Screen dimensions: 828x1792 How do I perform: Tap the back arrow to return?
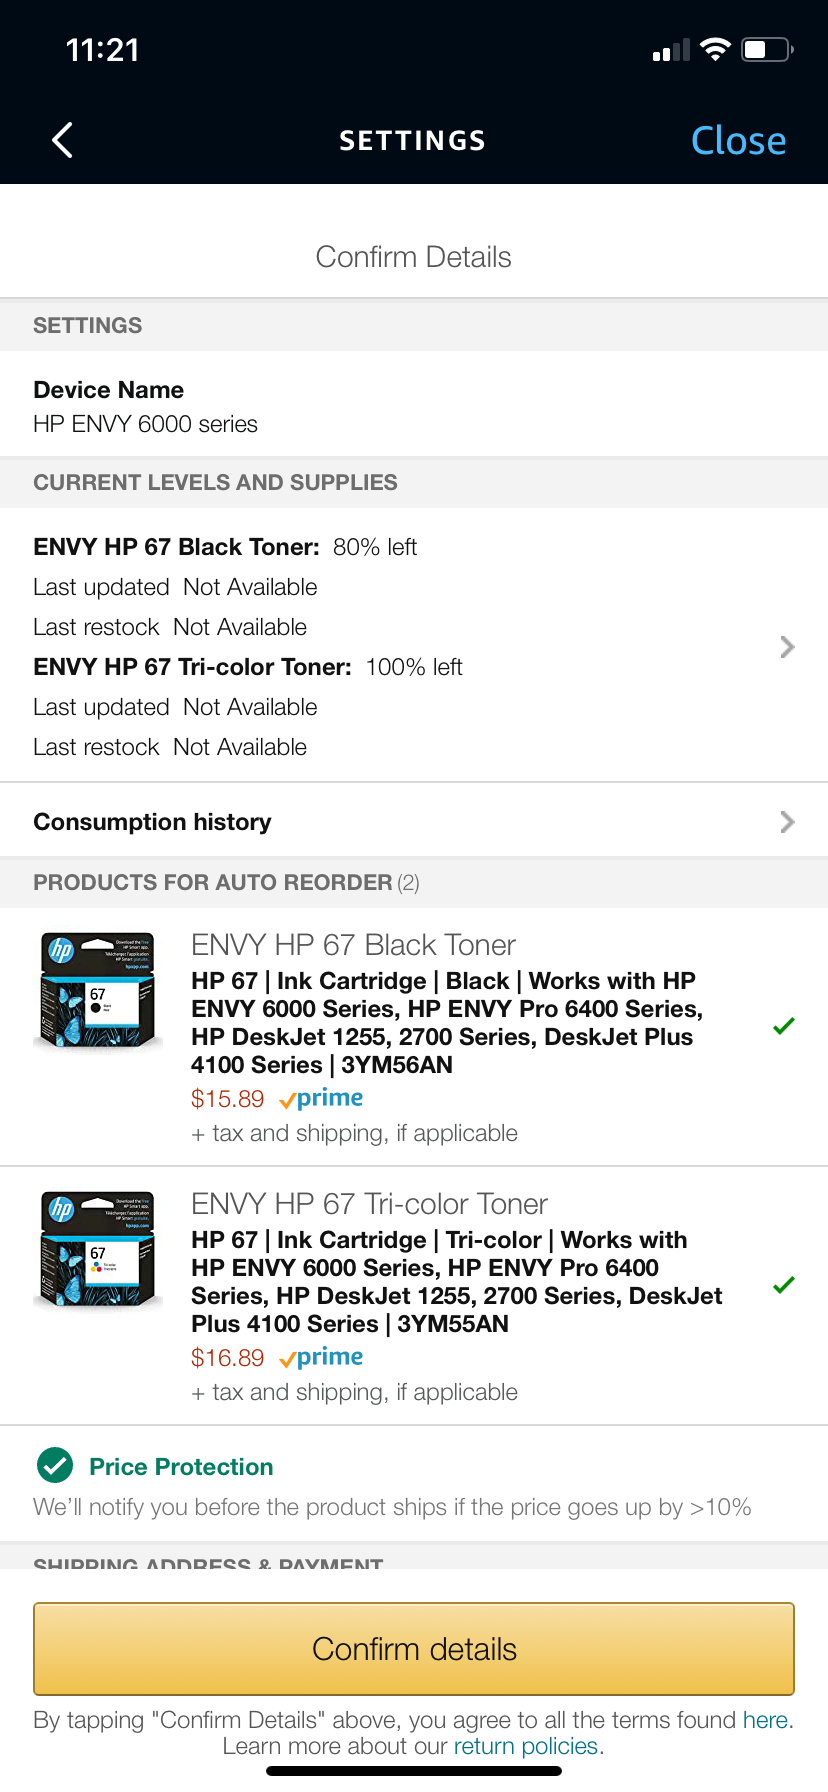click(x=62, y=140)
